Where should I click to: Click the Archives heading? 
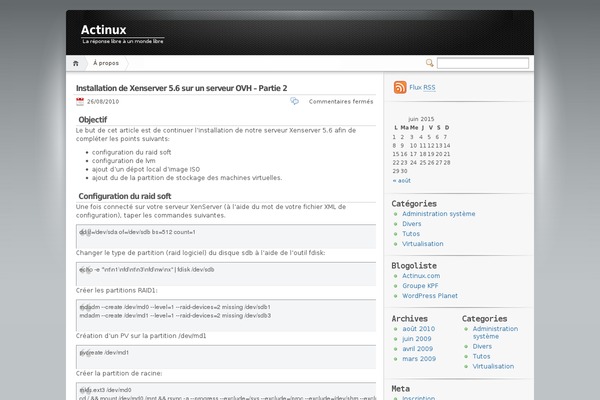click(x=409, y=318)
